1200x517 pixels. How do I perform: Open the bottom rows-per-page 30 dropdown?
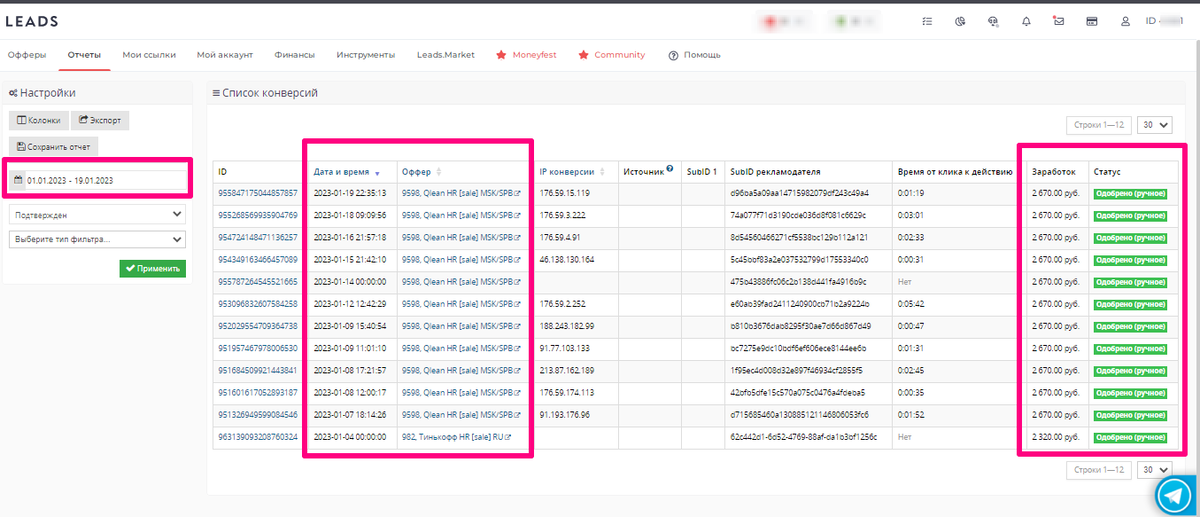click(x=1156, y=469)
